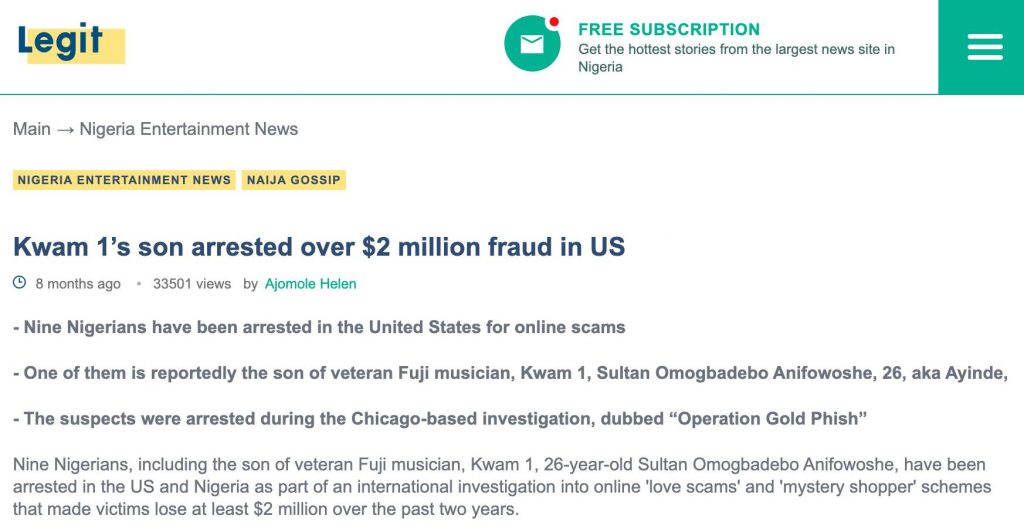Screen dimensions: 1024x529
Task: Click the Legit logo
Action: 71,43
